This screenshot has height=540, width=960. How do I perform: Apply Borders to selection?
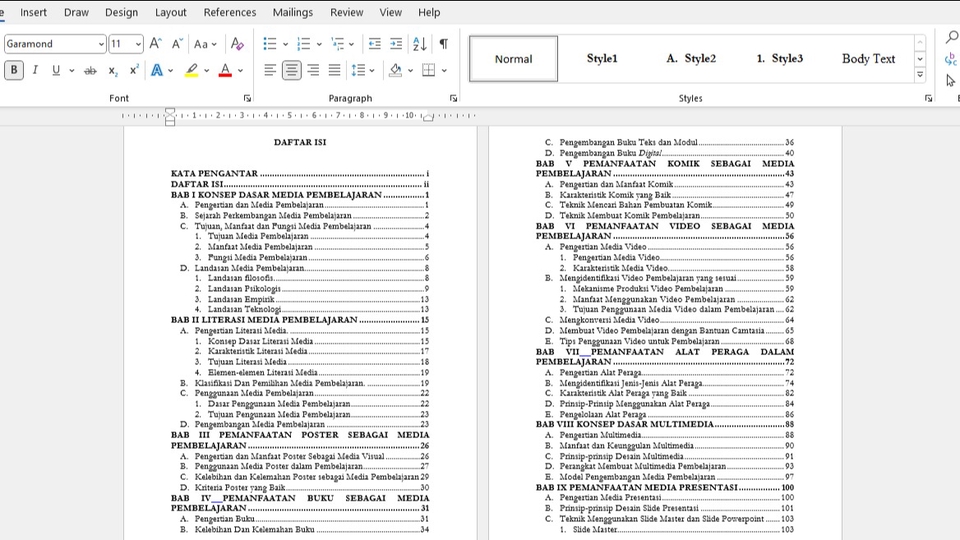429,70
